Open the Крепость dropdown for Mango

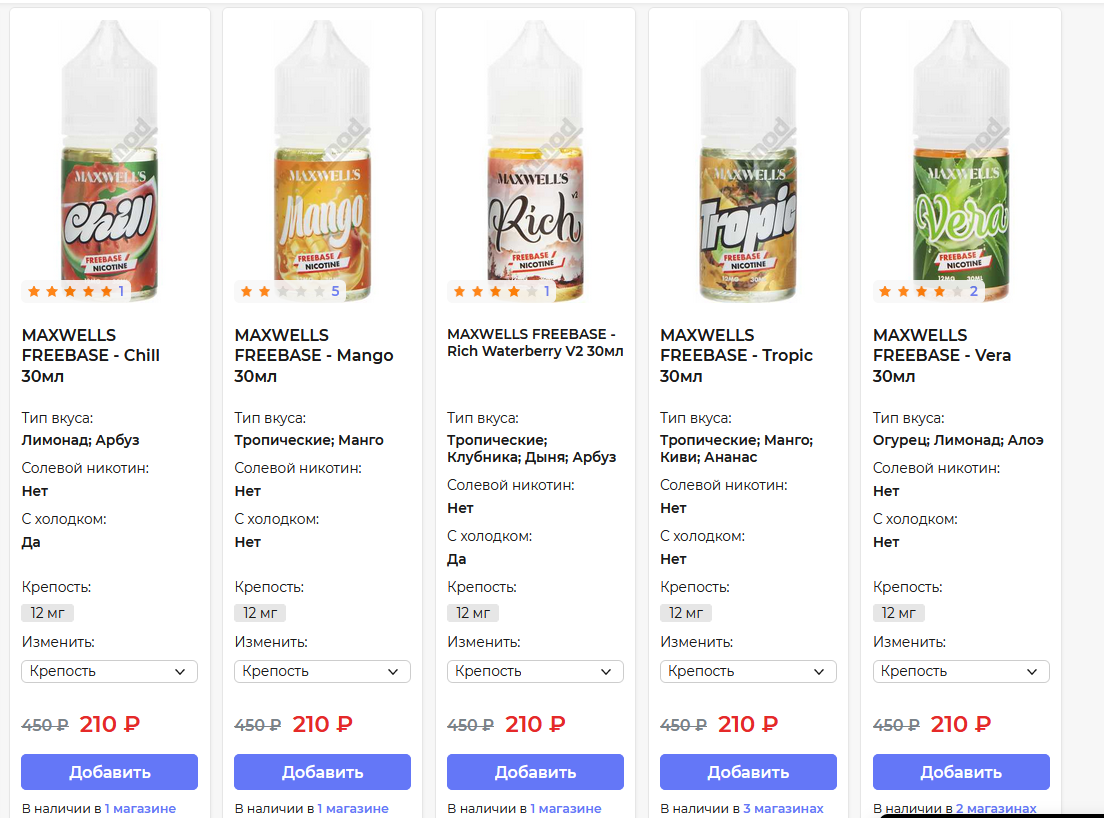coord(322,671)
